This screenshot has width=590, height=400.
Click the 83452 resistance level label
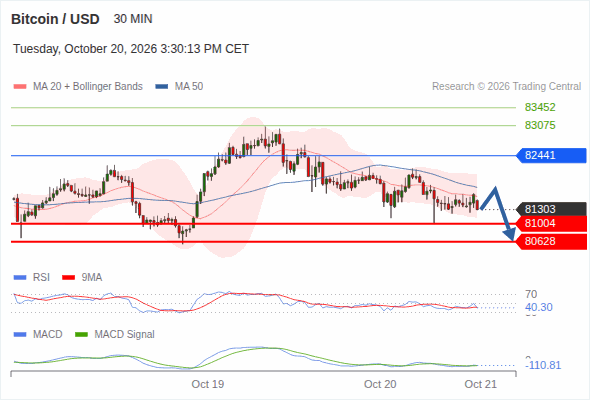point(540,108)
